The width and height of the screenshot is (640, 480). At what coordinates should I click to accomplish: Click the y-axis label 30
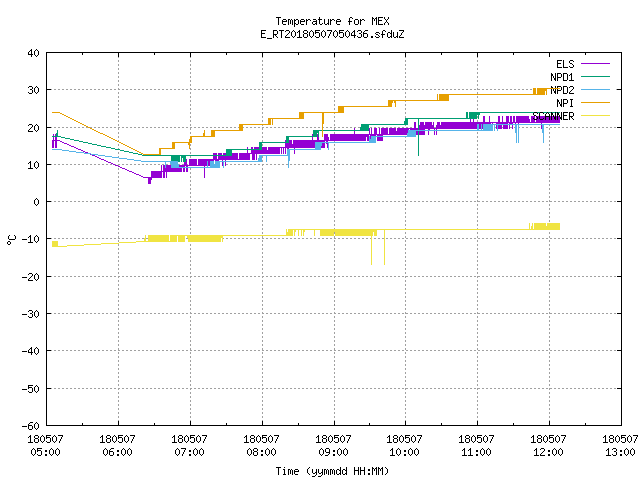click(x=33, y=90)
